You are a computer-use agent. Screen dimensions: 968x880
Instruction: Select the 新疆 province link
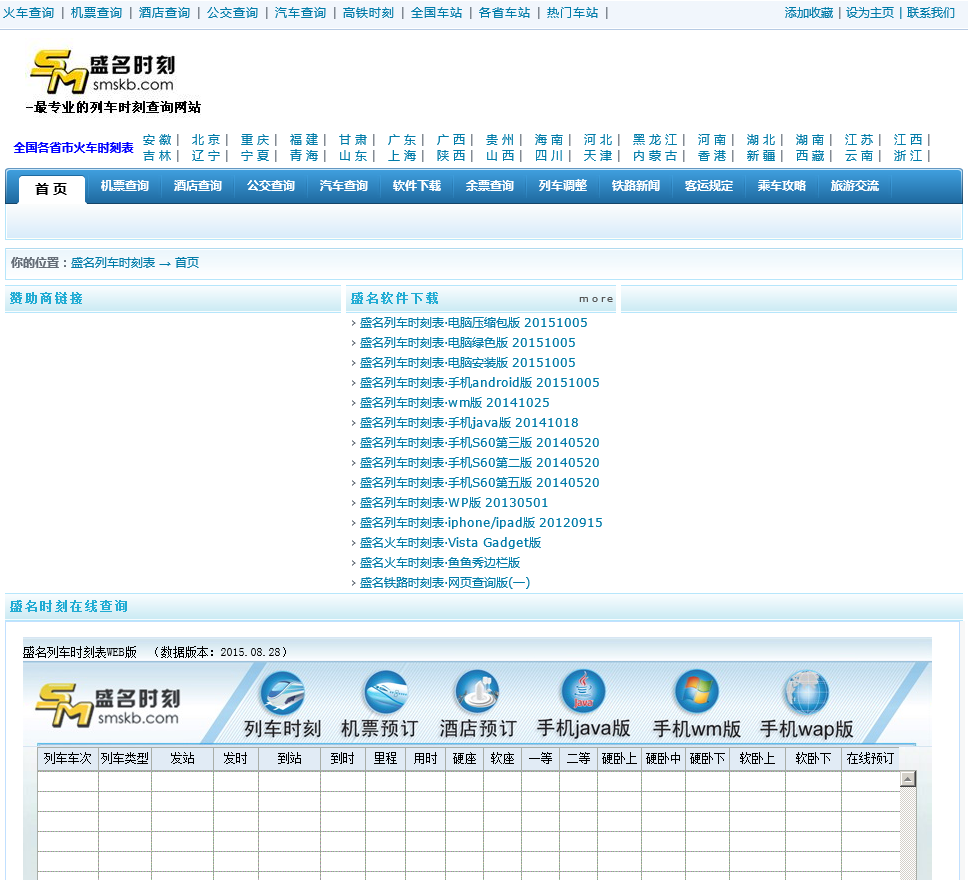tap(761, 156)
